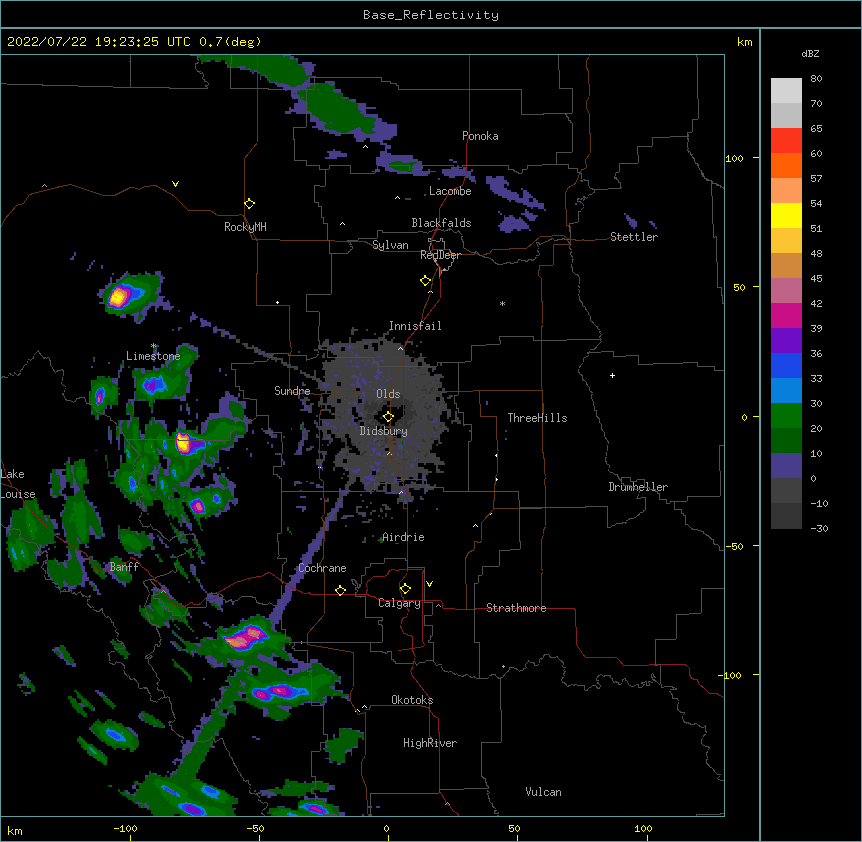Click the Strathmore label
862x842 pixels.
point(516,608)
